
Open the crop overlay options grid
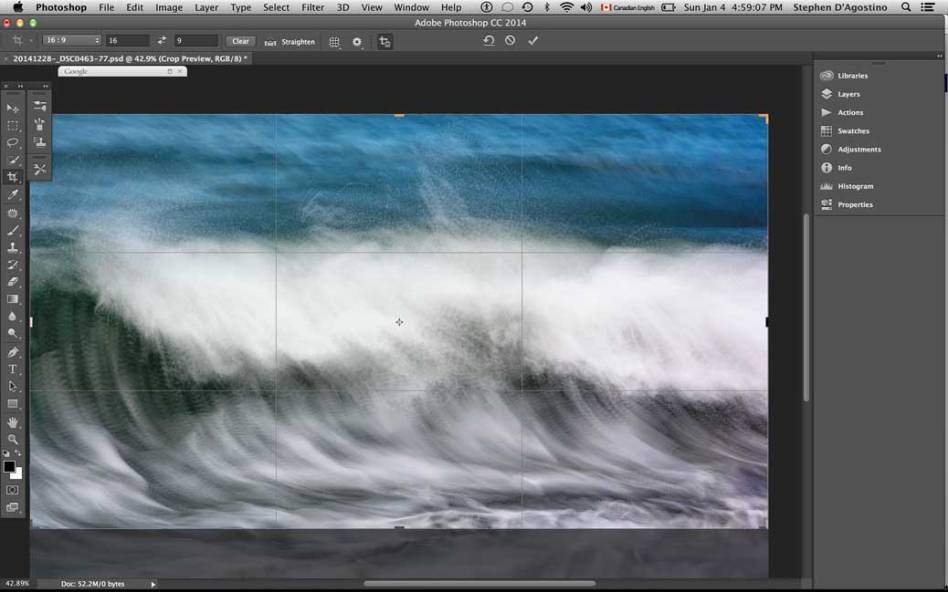tap(334, 41)
